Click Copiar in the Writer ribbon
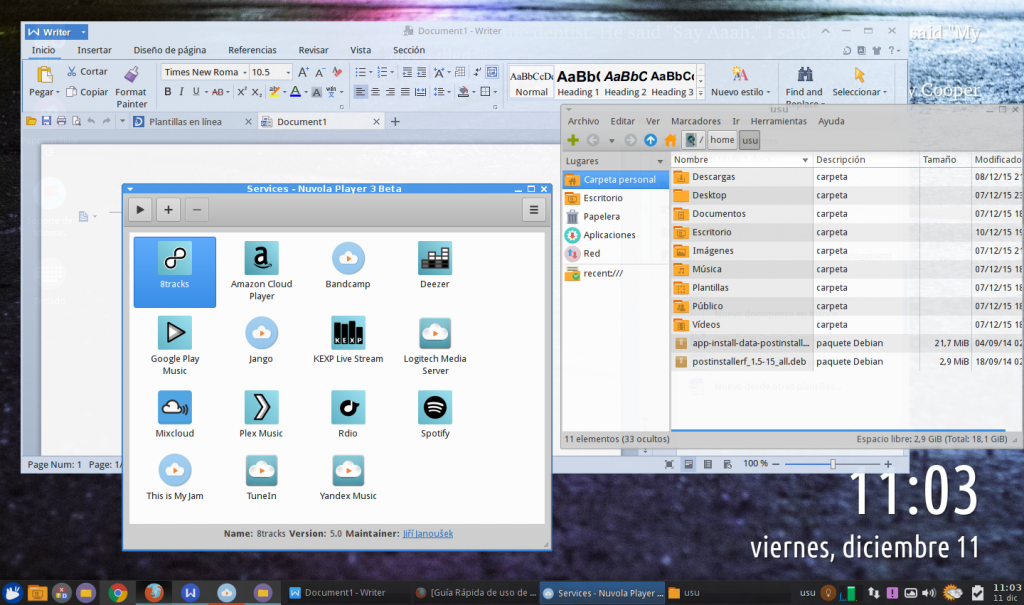 click(88, 92)
